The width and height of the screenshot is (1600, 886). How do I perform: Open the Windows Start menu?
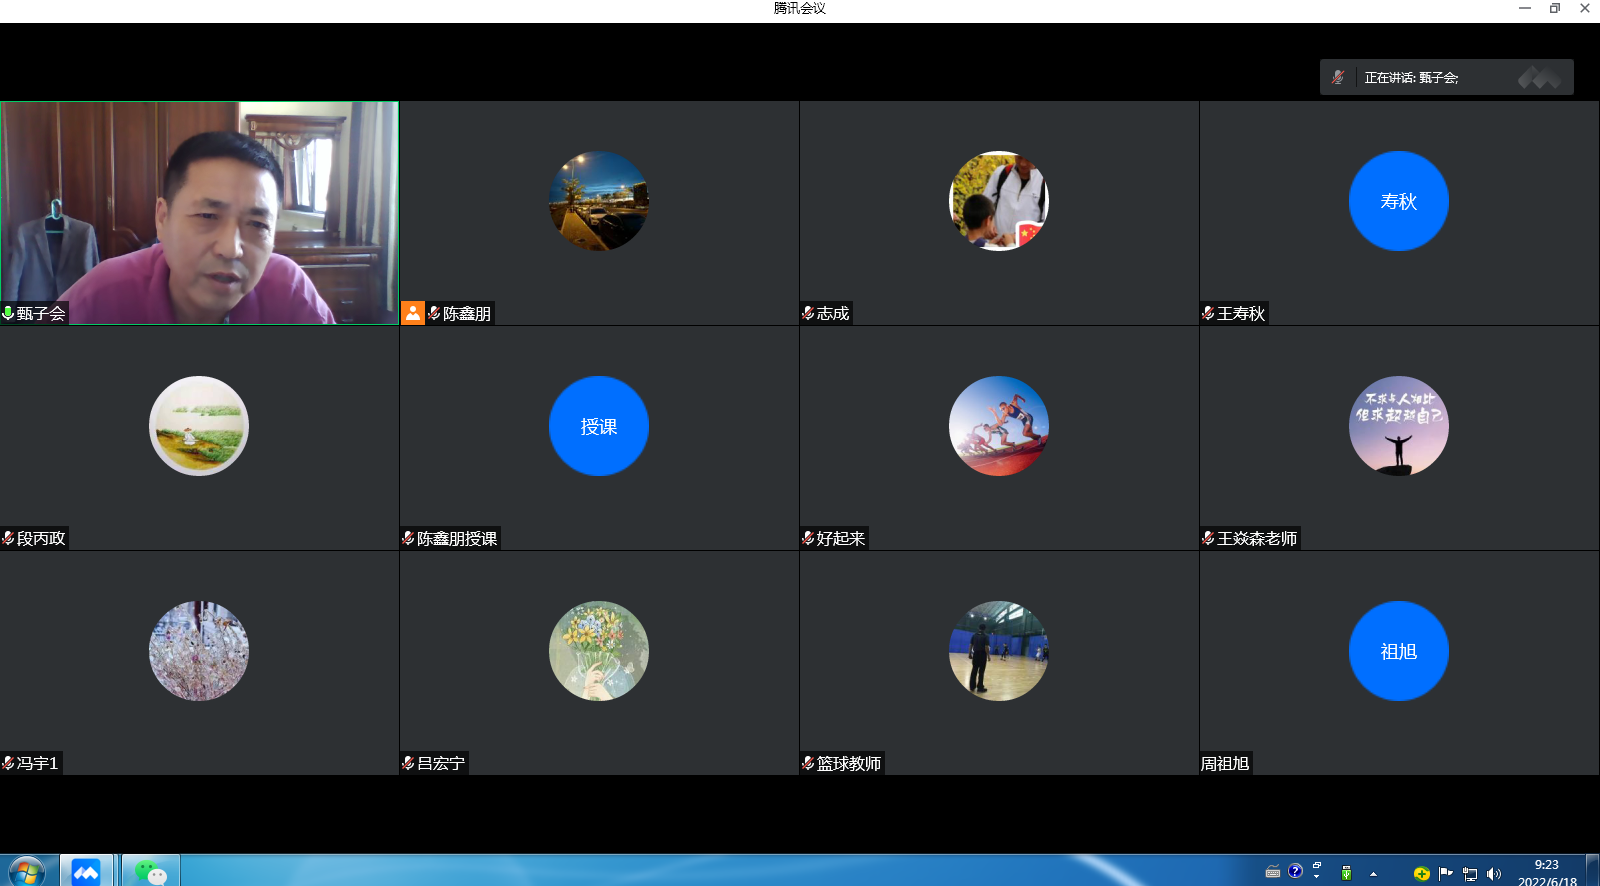coord(26,871)
